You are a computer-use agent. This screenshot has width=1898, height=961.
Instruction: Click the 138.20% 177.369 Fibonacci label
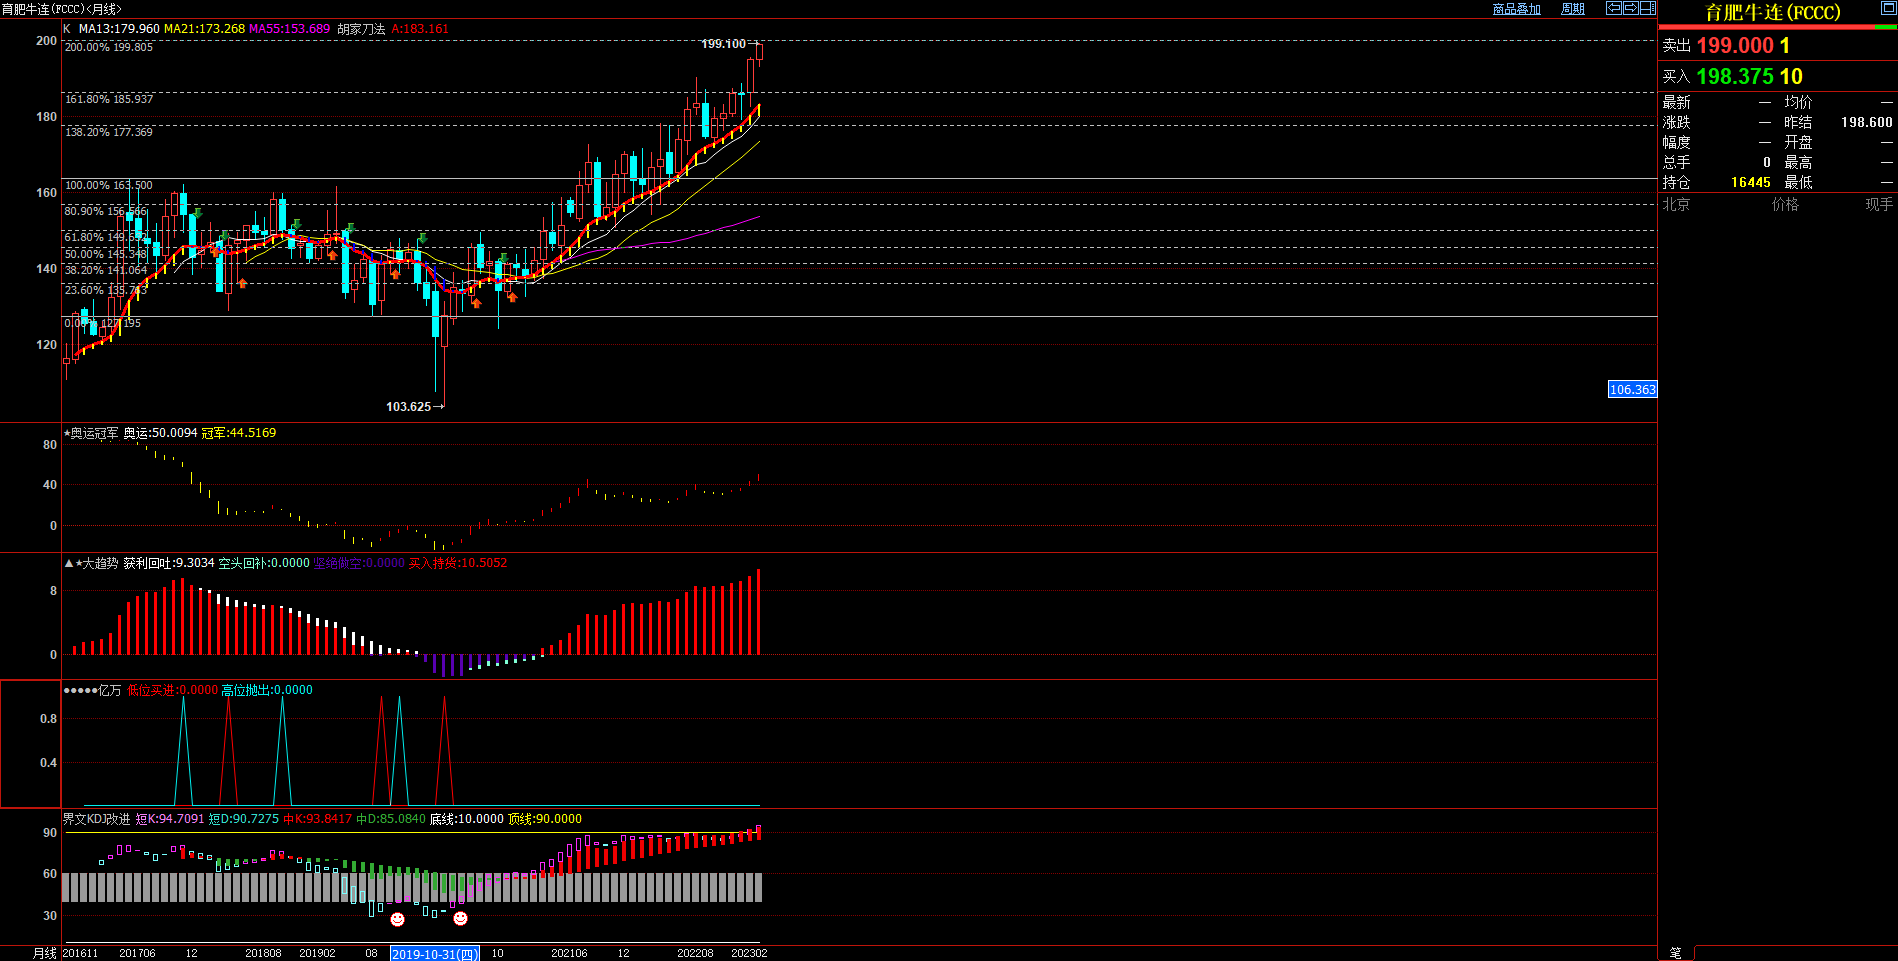click(109, 132)
